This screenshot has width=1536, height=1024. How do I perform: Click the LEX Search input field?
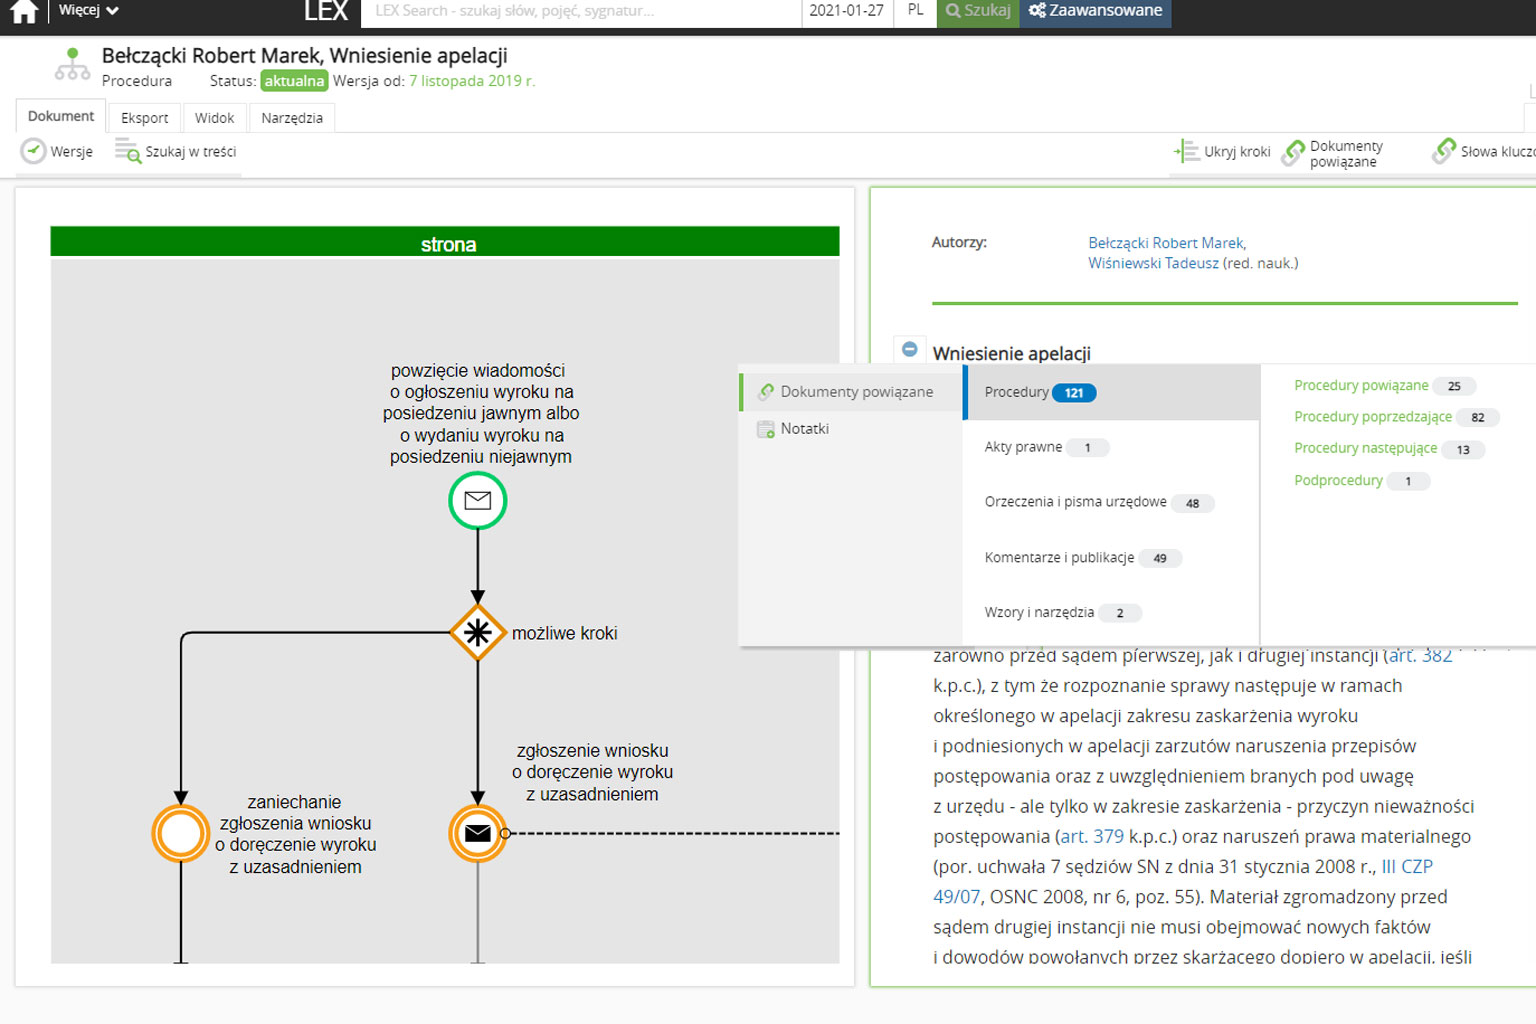[580, 11]
